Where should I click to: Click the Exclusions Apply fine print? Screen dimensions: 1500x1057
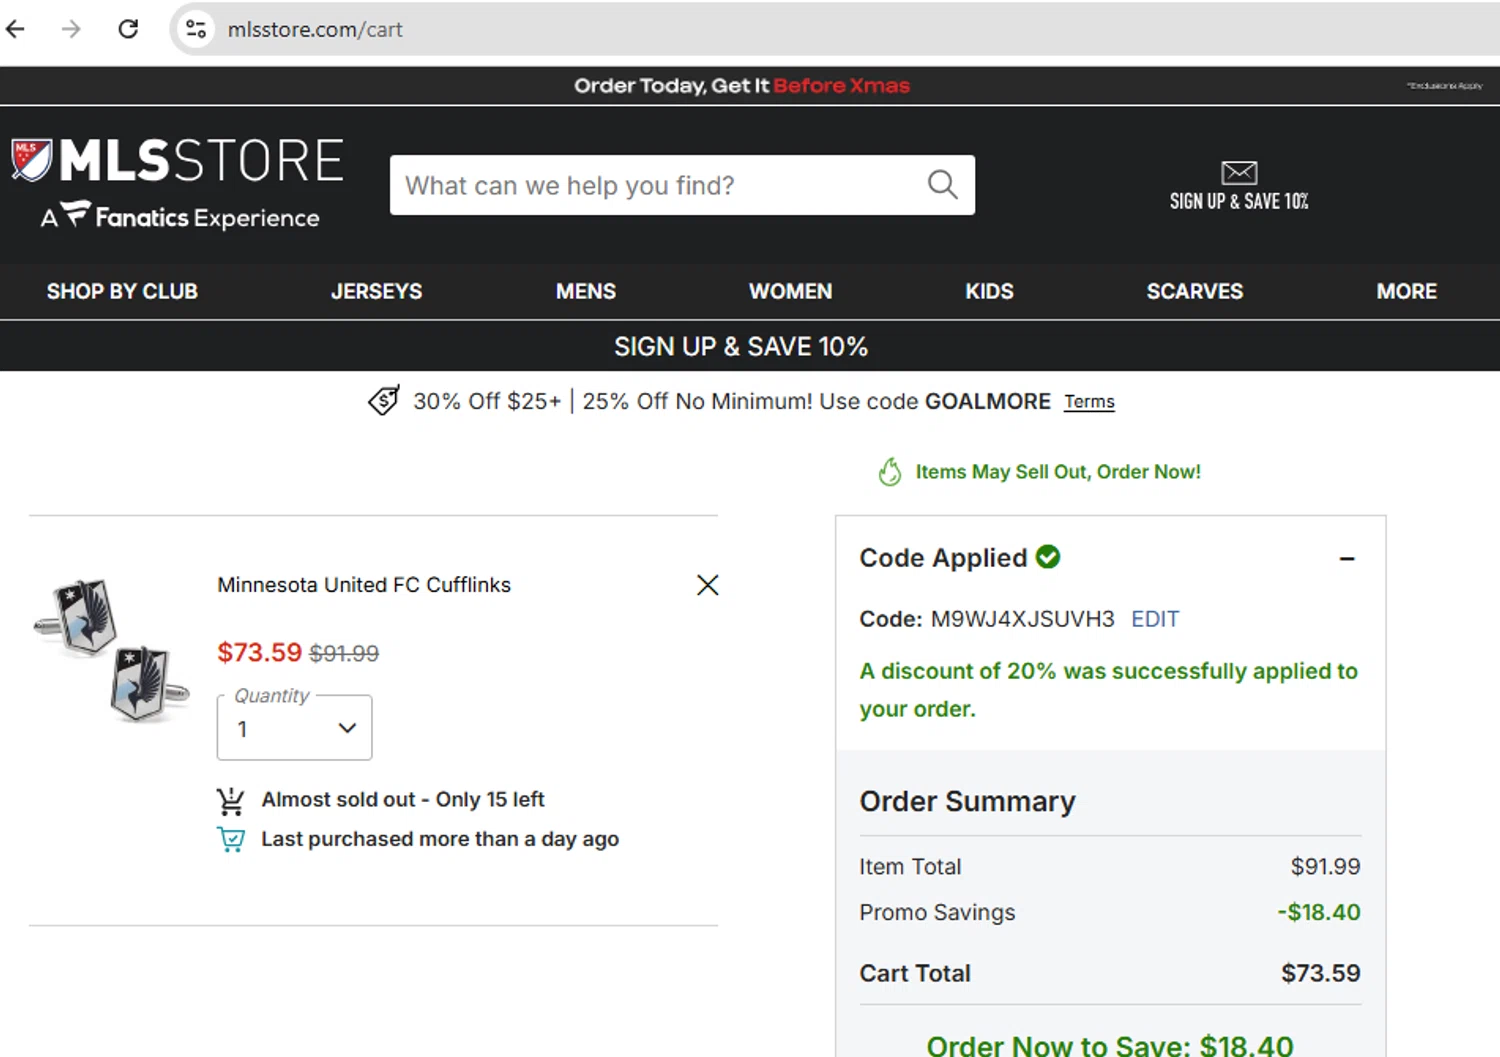[x=1445, y=86]
